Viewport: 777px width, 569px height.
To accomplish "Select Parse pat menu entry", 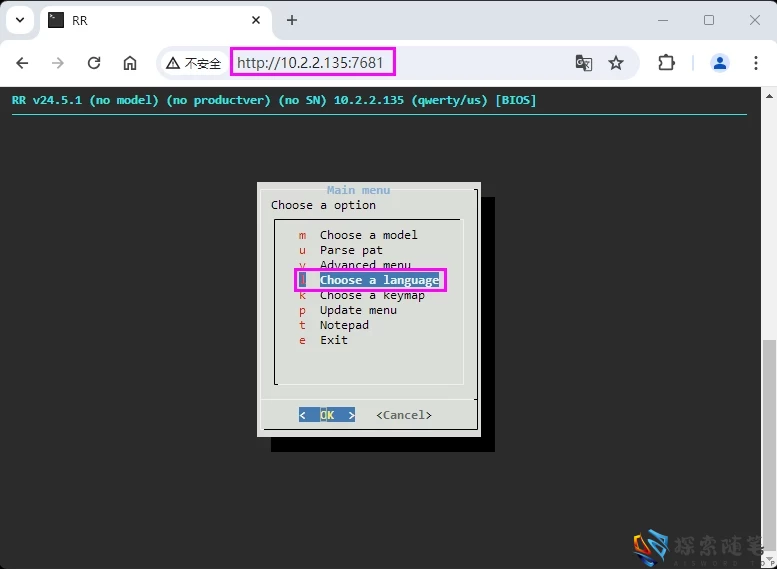I will tap(351, 250).
